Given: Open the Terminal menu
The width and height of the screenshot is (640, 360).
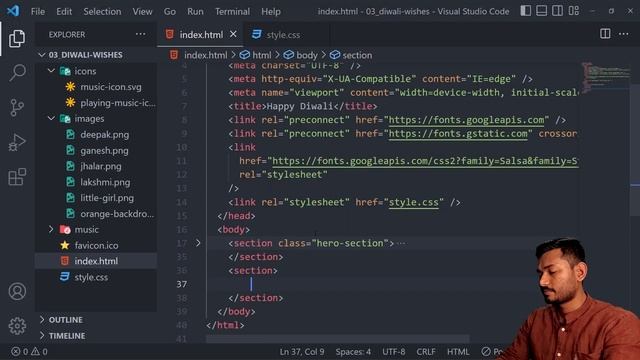Looking at the screenshot, I should tap(233, 11).
